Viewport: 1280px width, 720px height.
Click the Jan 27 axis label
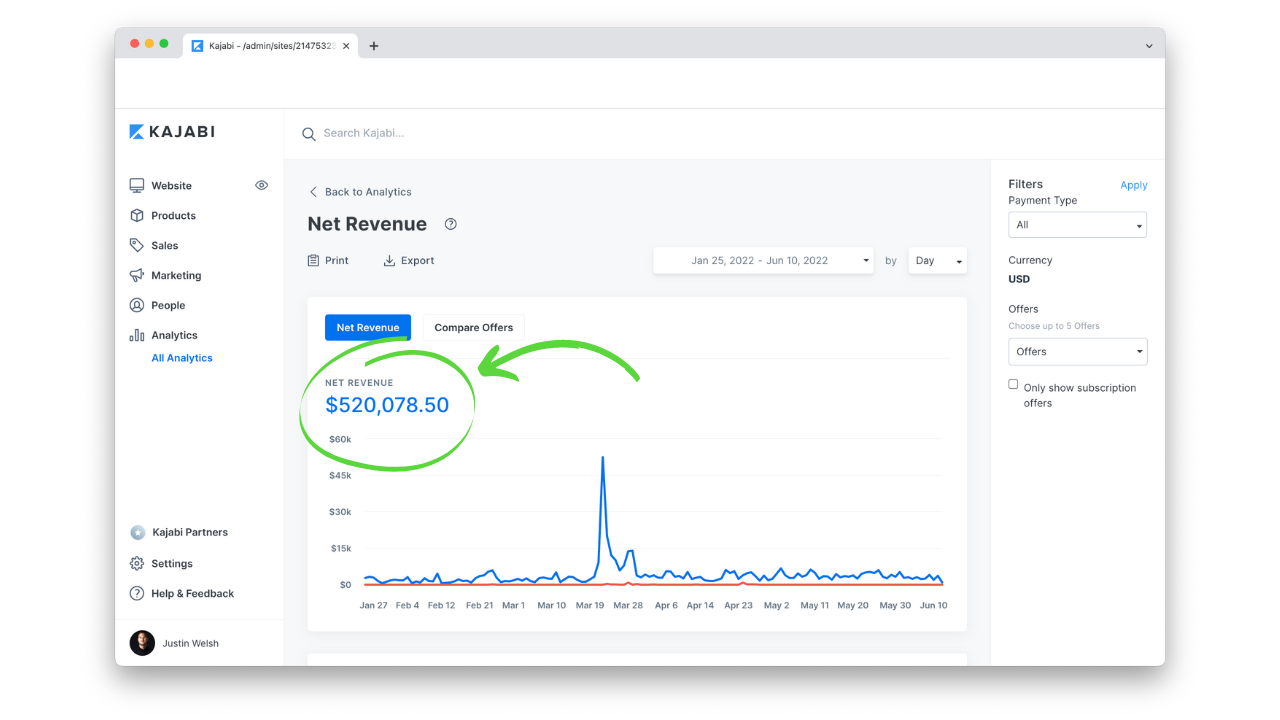pyautogui.click(x=373, y=605)
